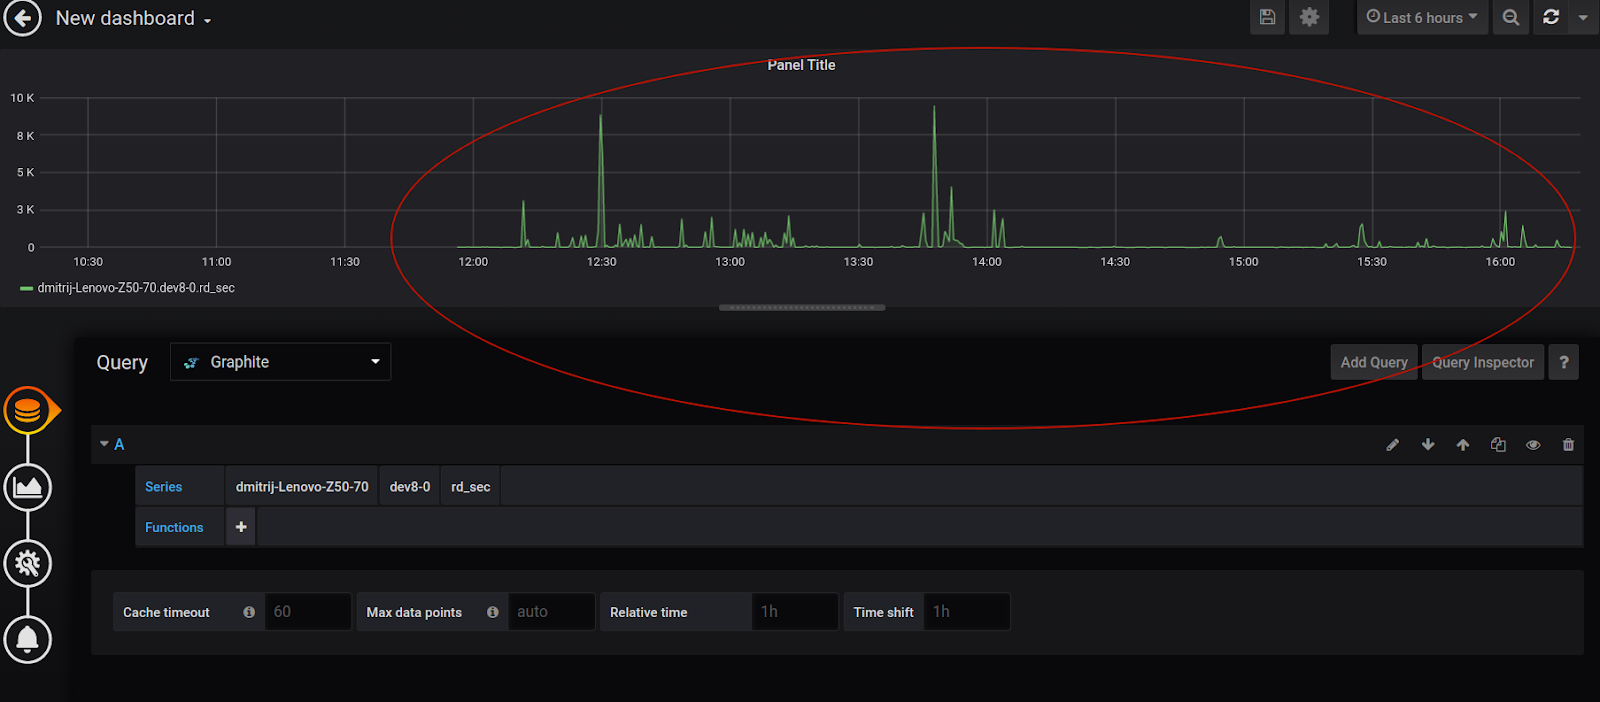Click the Panel Title header
The height and width of the screenshot is (702, 1600).
(x=801, y=65)
